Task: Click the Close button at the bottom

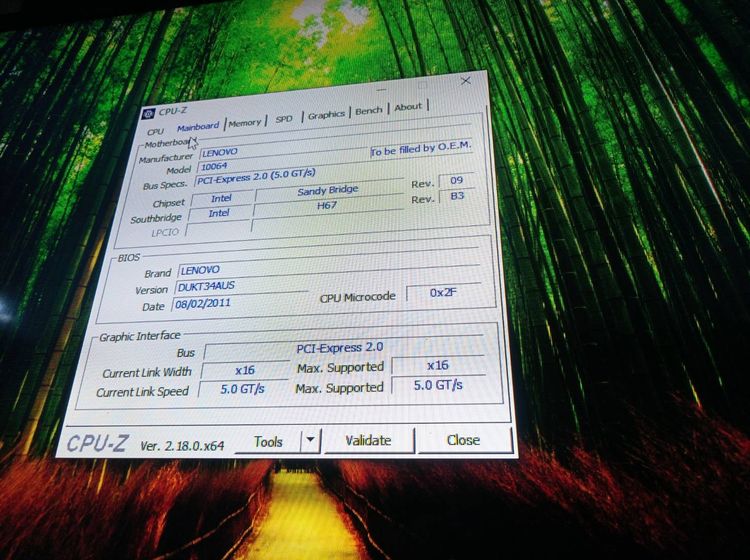Action: pos(463,439)
